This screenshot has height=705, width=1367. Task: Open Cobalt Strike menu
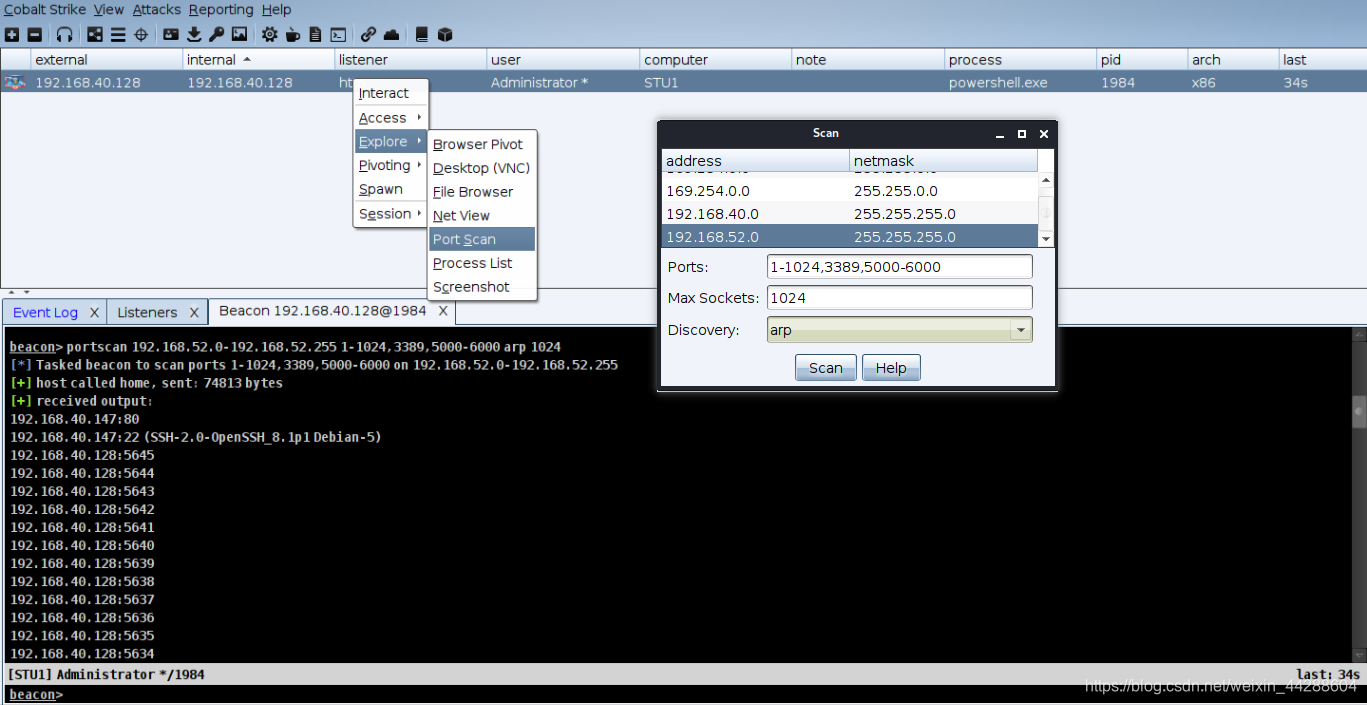(x=45, y=9)
